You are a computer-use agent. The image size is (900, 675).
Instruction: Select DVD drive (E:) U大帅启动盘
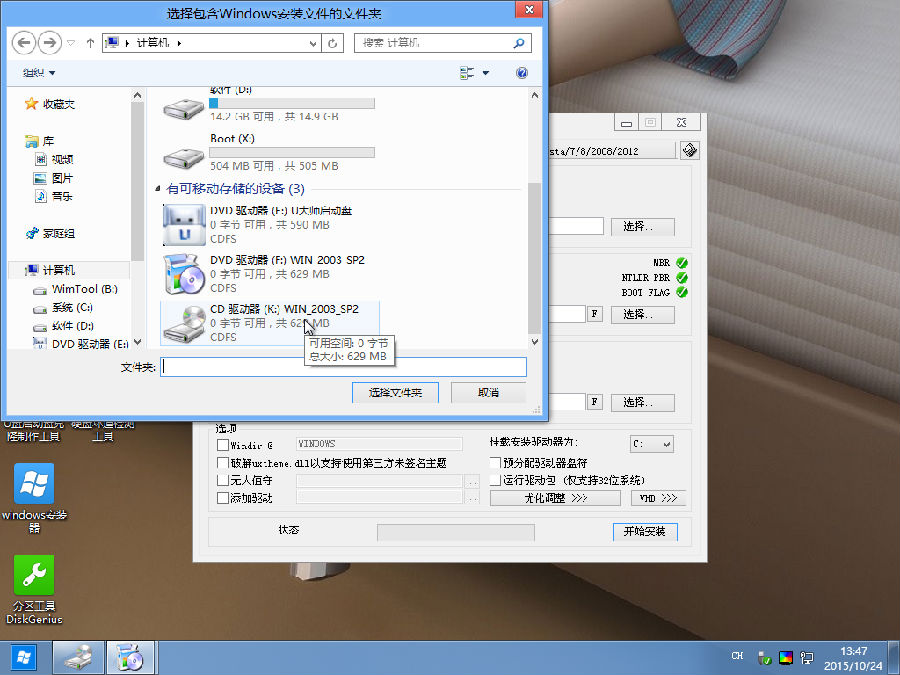pos(270,224)
